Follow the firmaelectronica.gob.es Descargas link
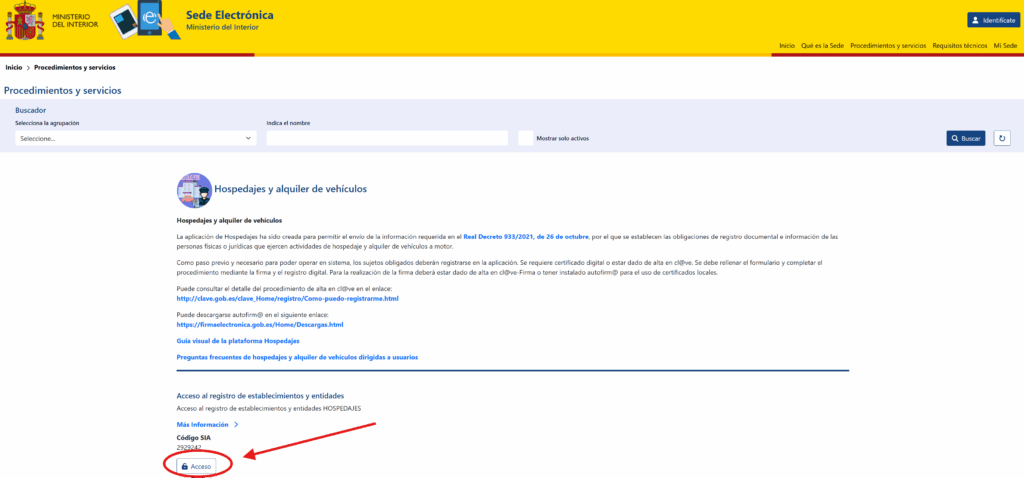The height and width of the screenshot is (478, 1024). (259, 324)
